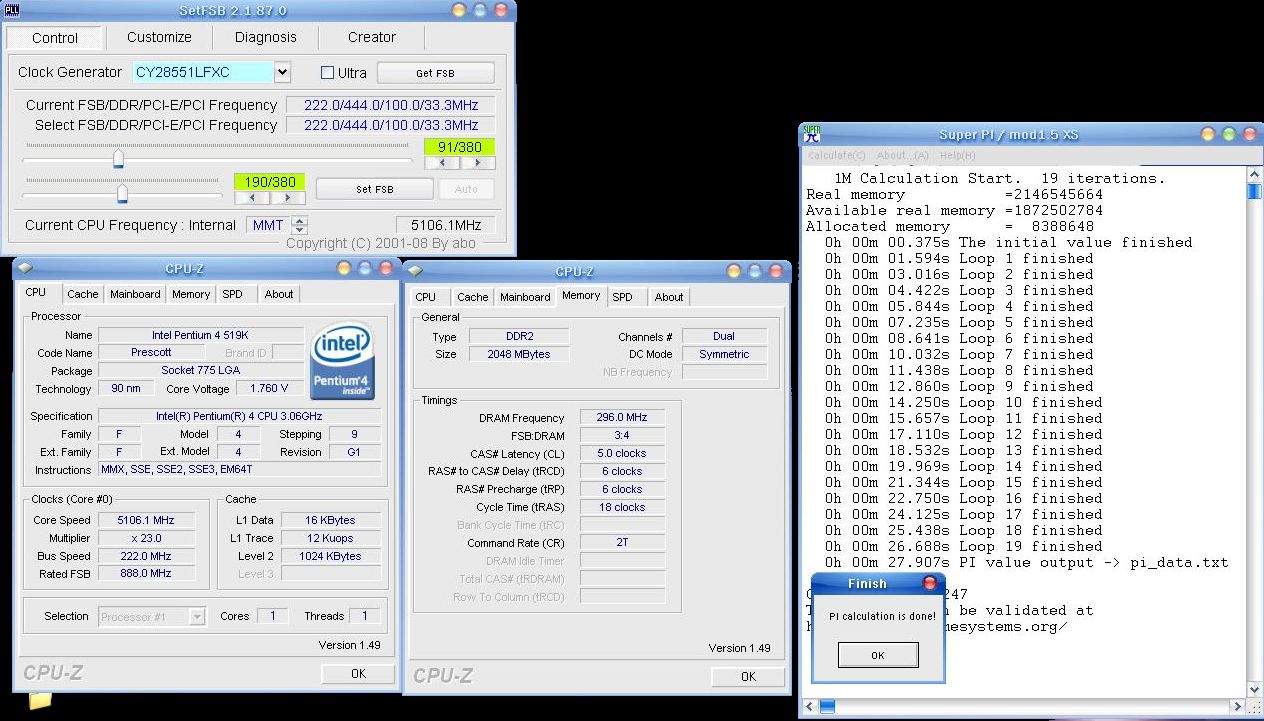Screen dimensions: 1264x721
Task: Increase the 190/380 value with right arrow
Action: coord(288,197)
